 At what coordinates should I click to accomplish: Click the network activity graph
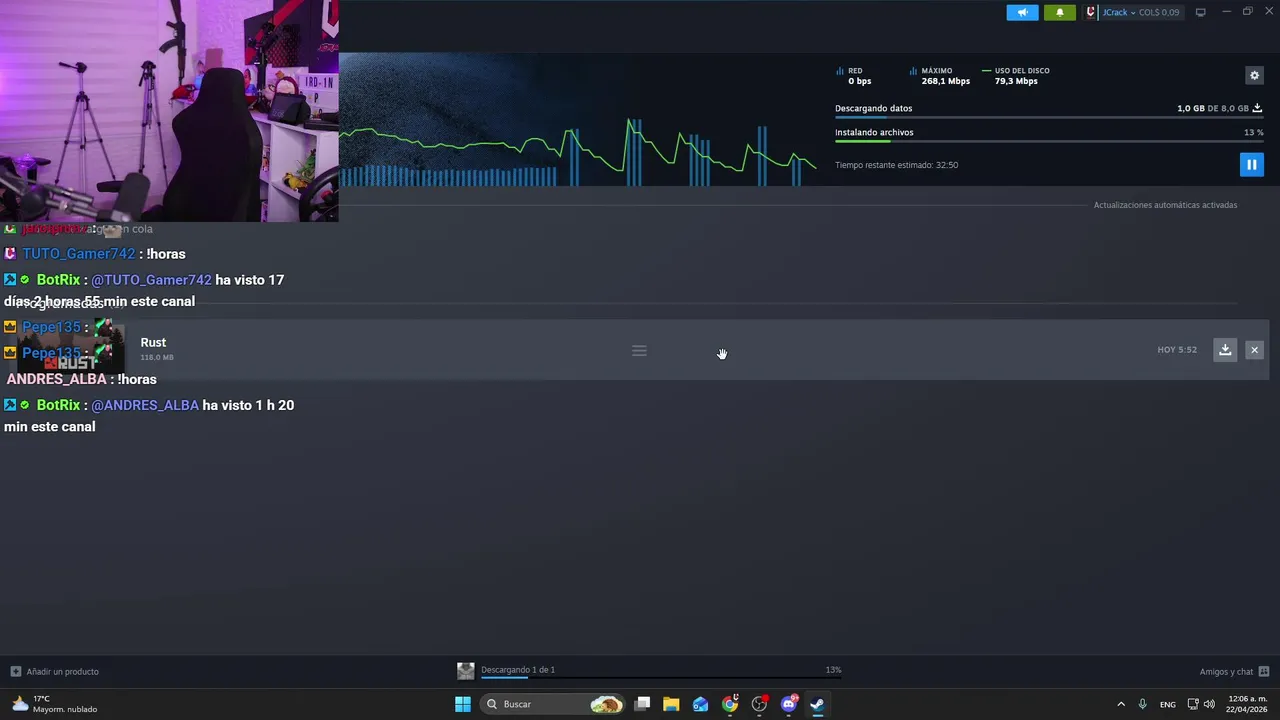click(578, 150)
